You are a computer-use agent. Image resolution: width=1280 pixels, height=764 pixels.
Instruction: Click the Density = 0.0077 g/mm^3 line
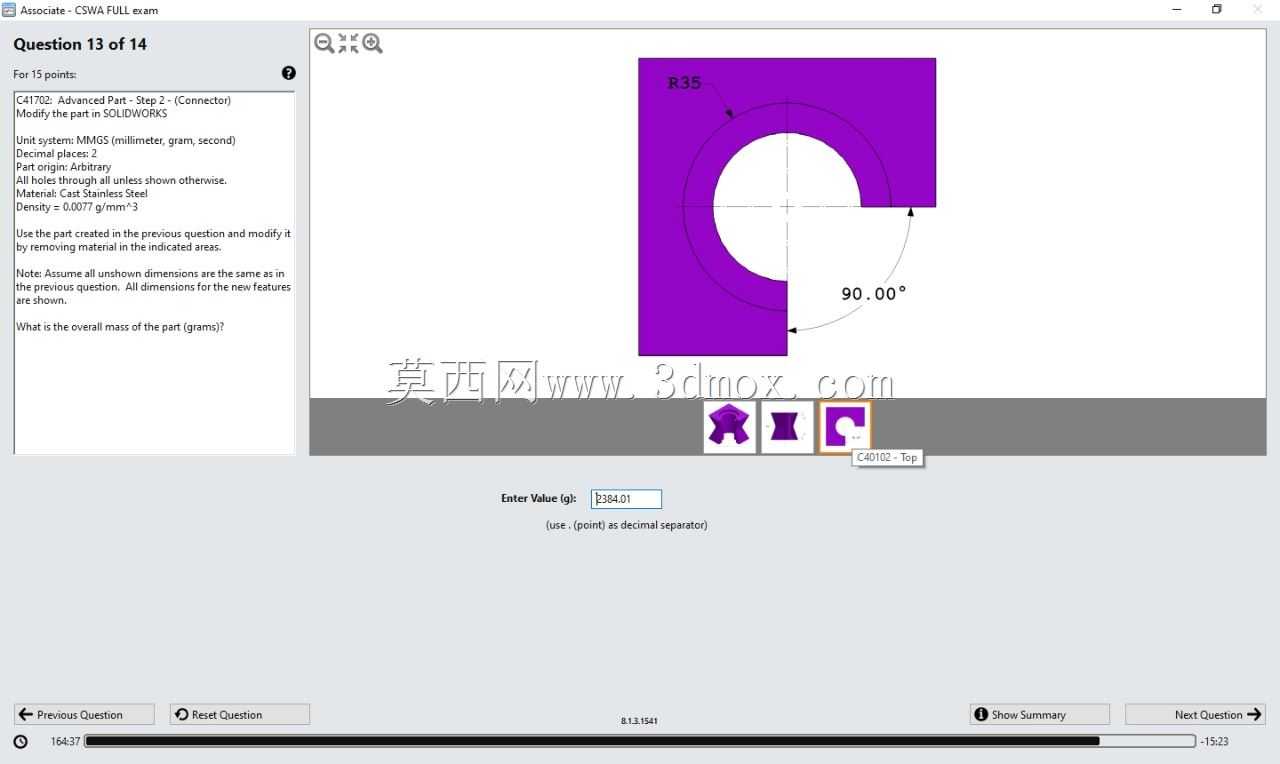tap(77, 207)
